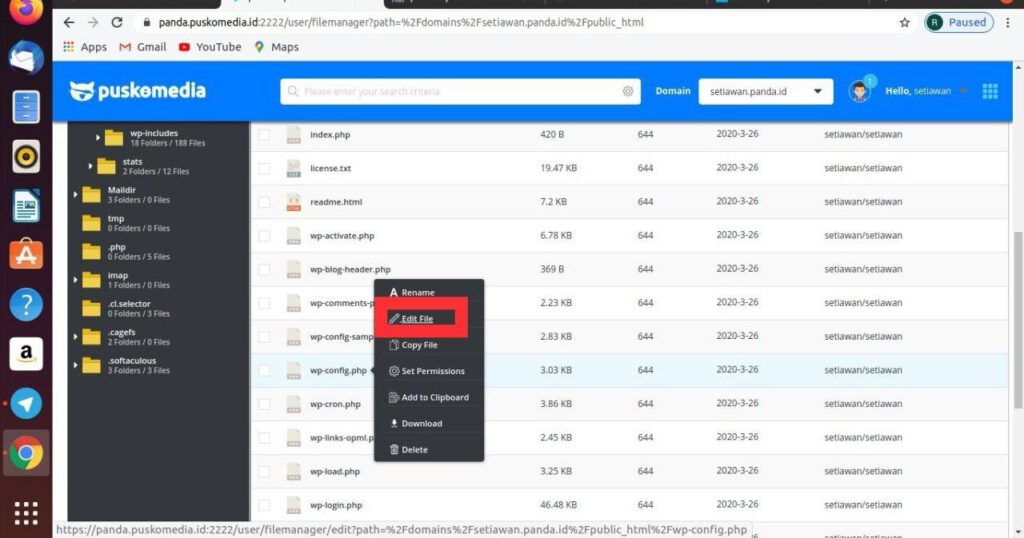
Task: Check the wp-blog-header.php row checkbox
Action: click(x=264, y=269)
